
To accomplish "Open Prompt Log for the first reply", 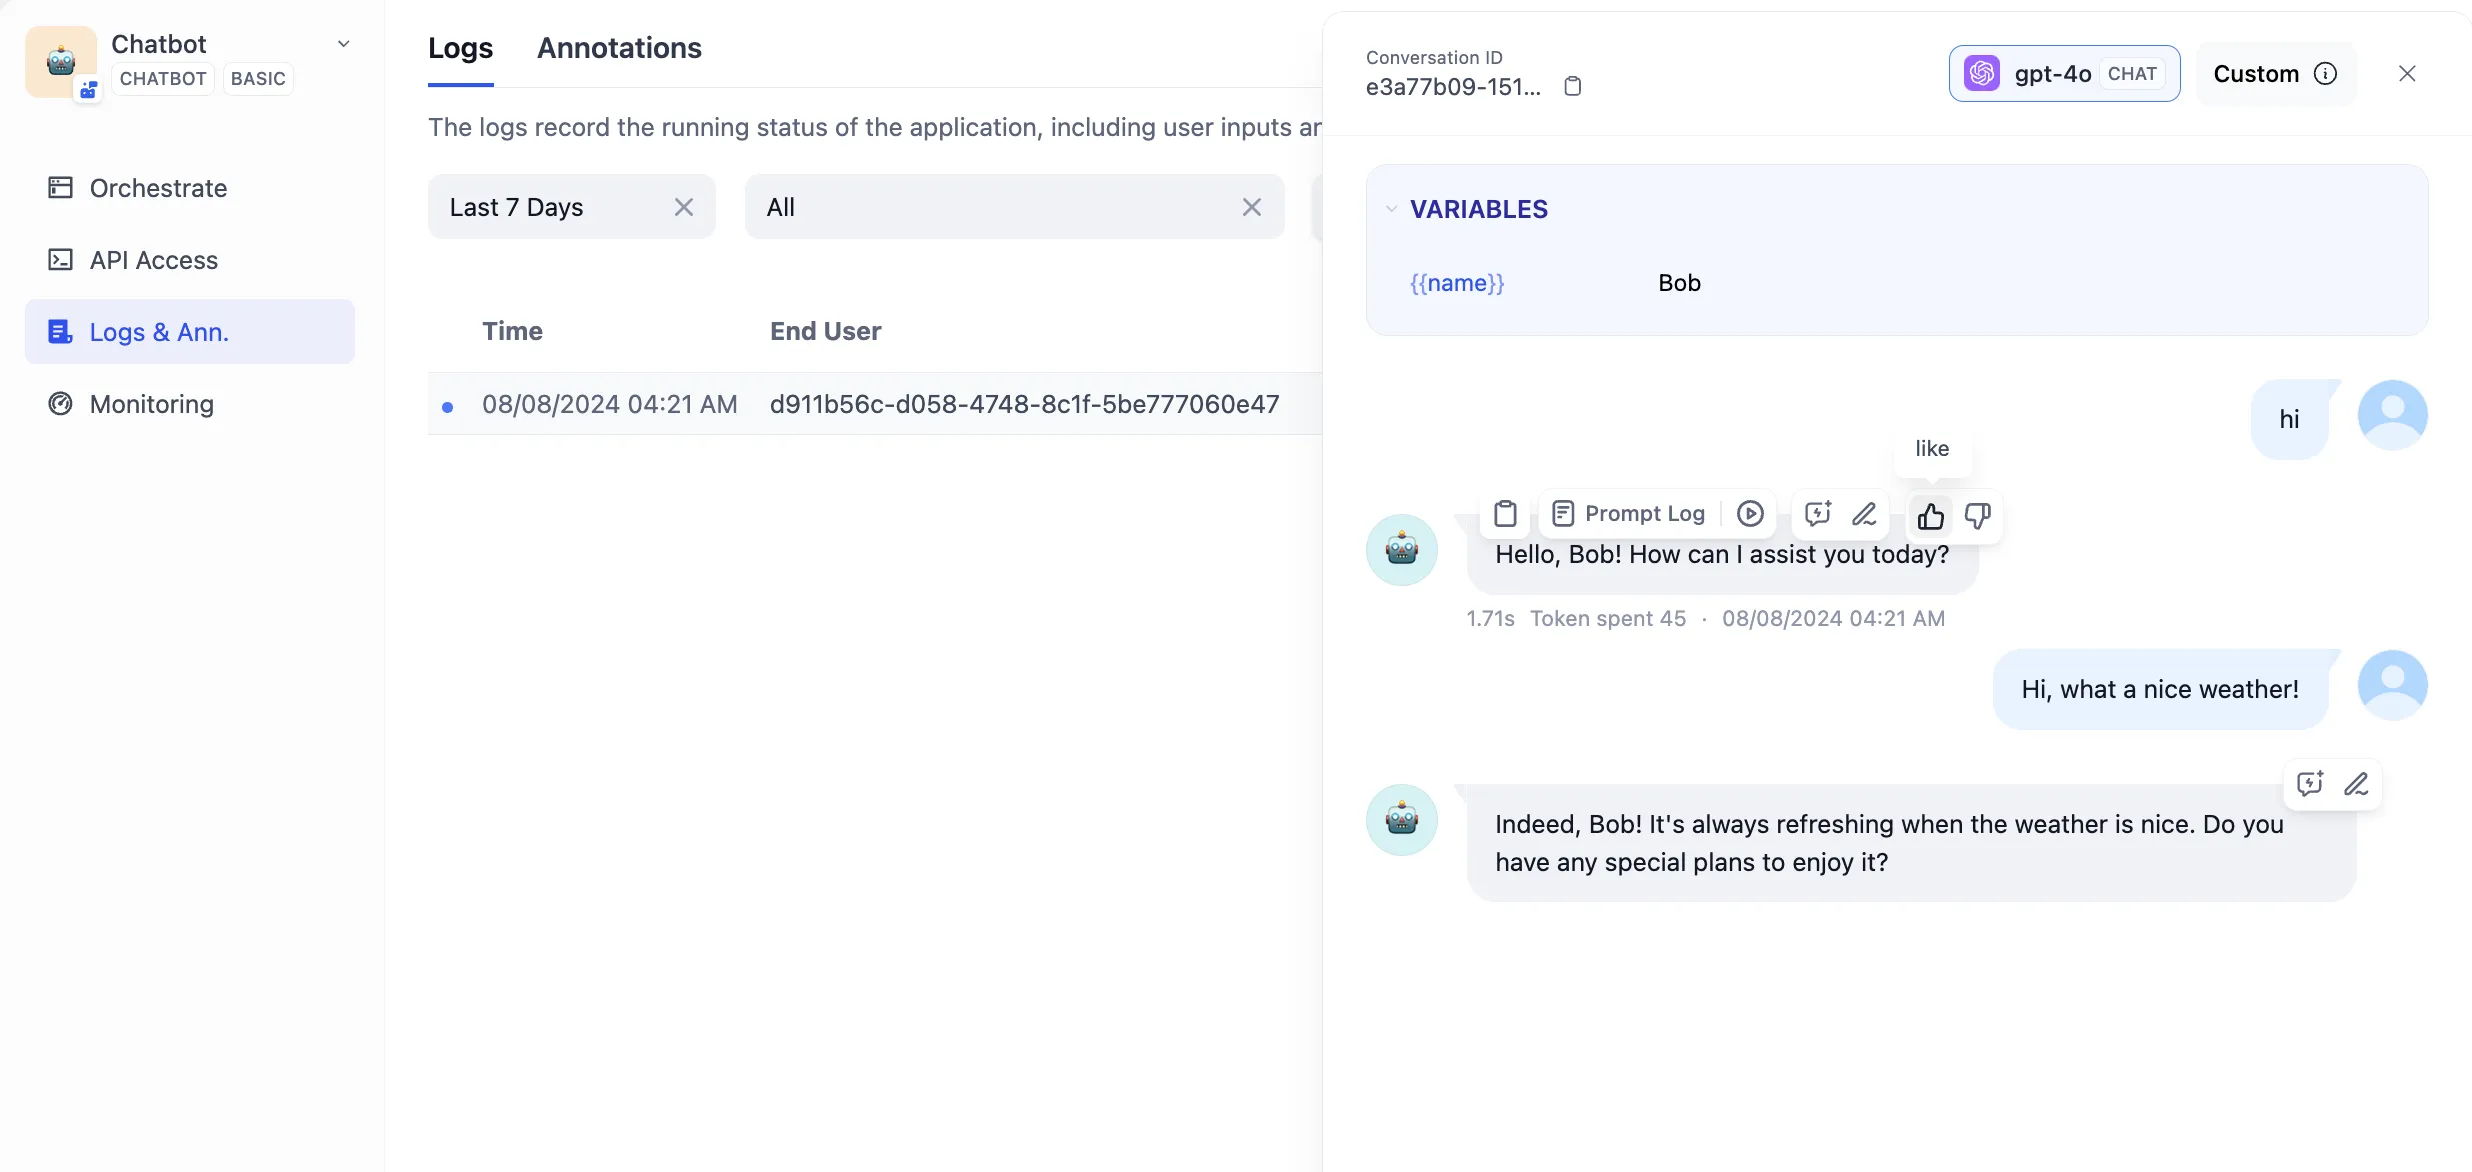I will (x=1629, y=514).
